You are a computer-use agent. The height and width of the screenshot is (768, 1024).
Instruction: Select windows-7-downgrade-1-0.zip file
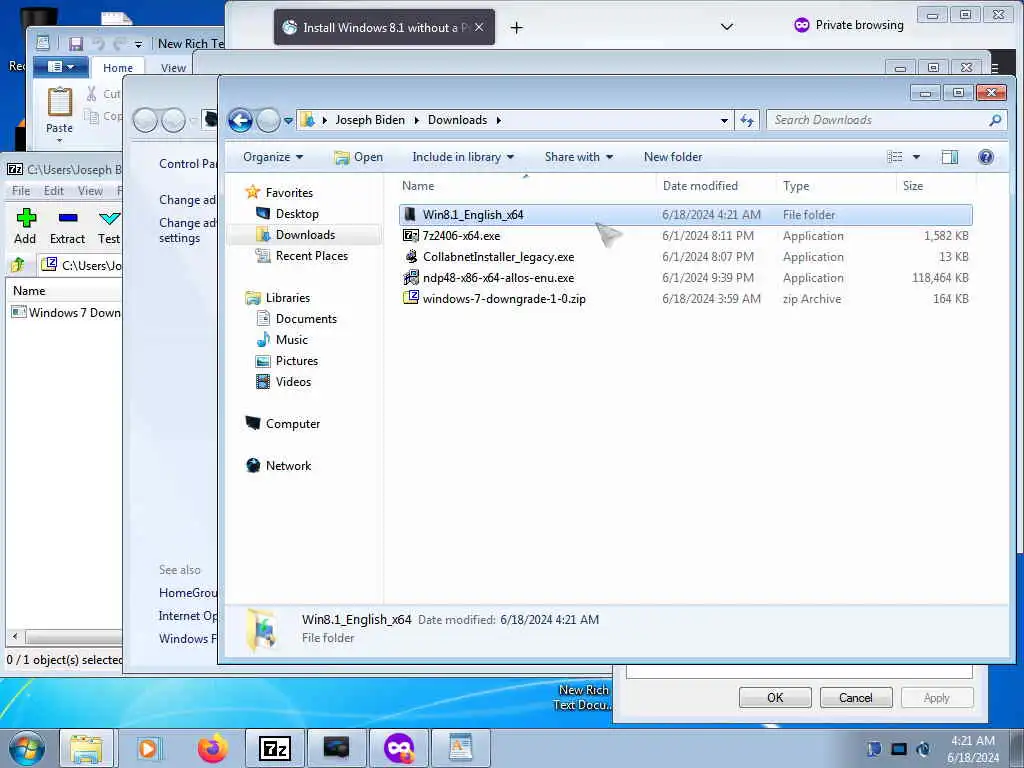coord(685,298)
